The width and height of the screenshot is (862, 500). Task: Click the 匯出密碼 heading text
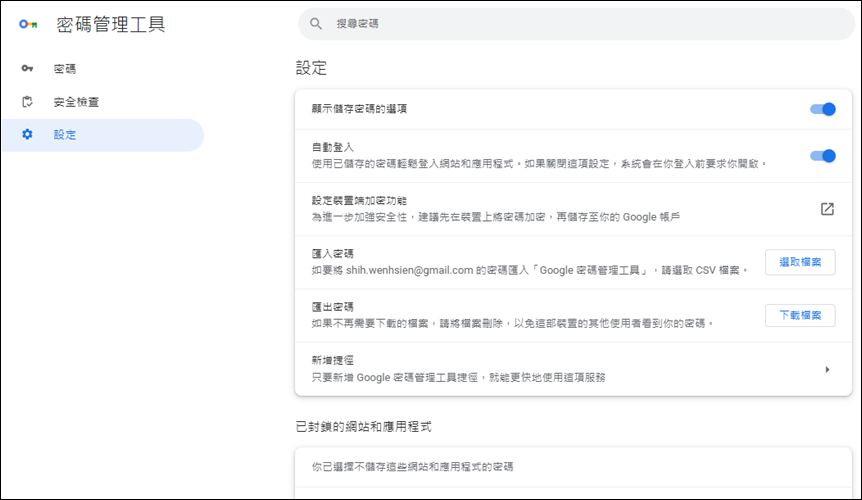tap(333, 307)
